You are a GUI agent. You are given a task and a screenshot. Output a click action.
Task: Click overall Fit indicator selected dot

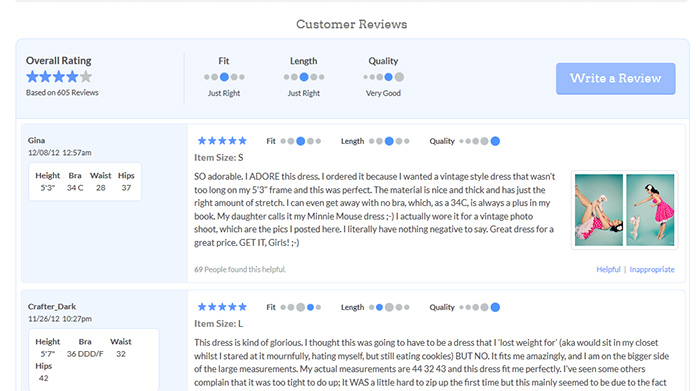224,77
